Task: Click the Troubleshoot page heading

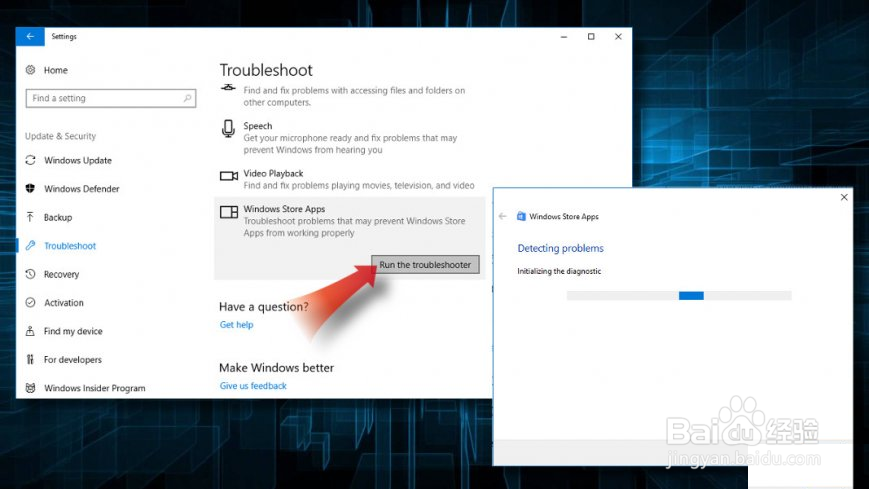Action: [266, 70]
